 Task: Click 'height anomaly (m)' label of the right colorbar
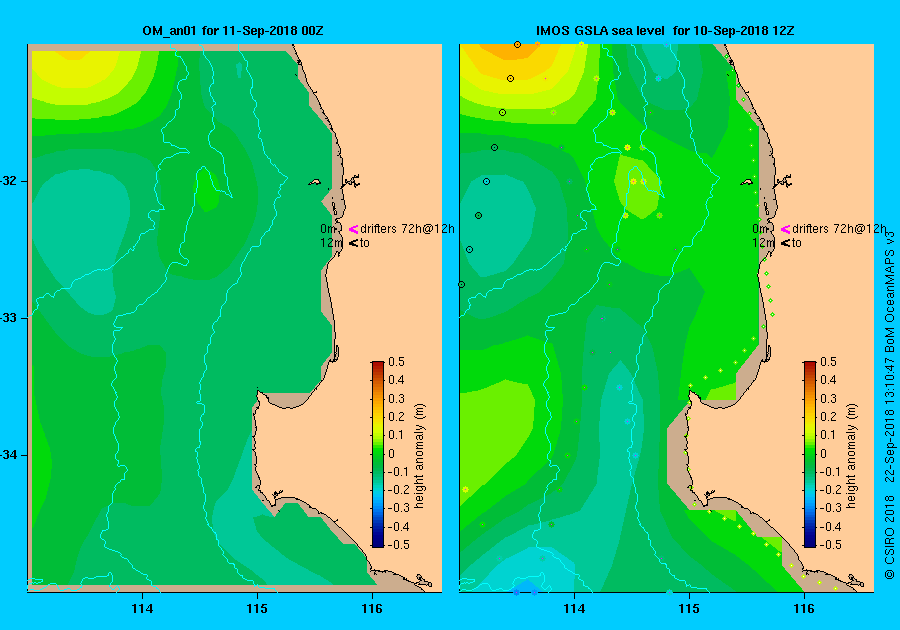coord(851,456)
